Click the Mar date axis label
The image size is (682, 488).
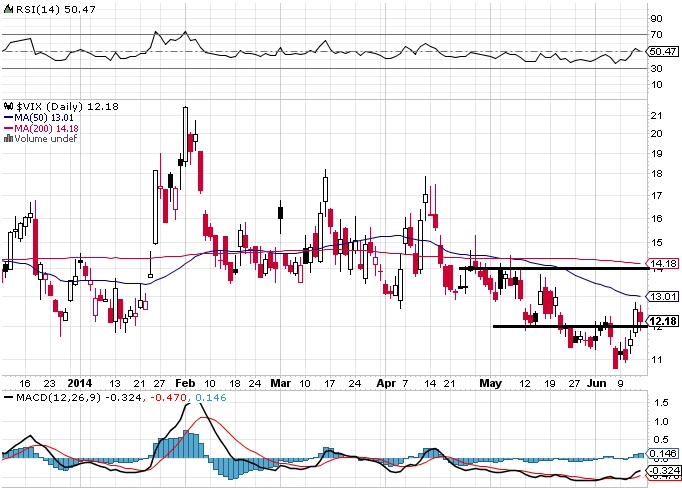[x=281, y=383]
